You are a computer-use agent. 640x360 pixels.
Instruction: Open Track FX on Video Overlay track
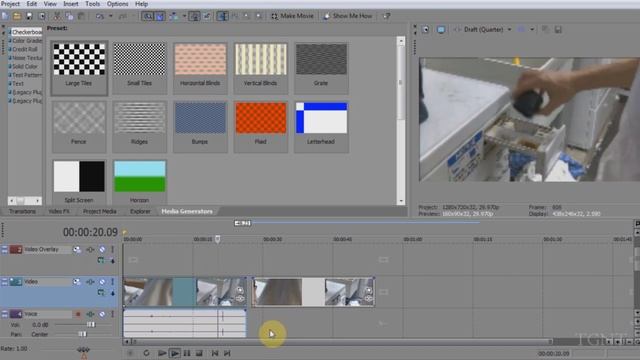click(90, 249)
